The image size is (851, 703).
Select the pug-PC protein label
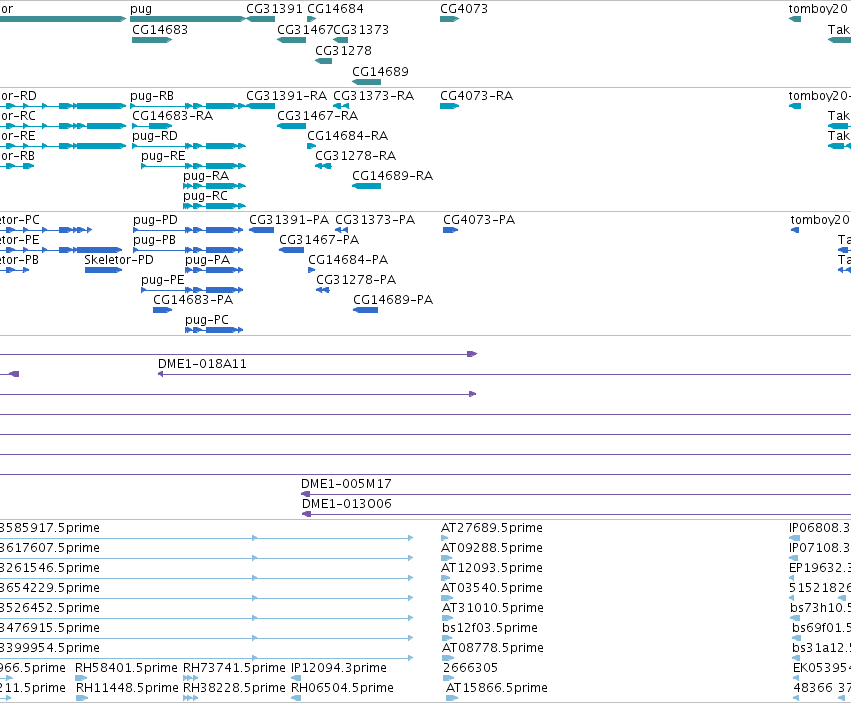pyautogui.click(x=207, y=321)
